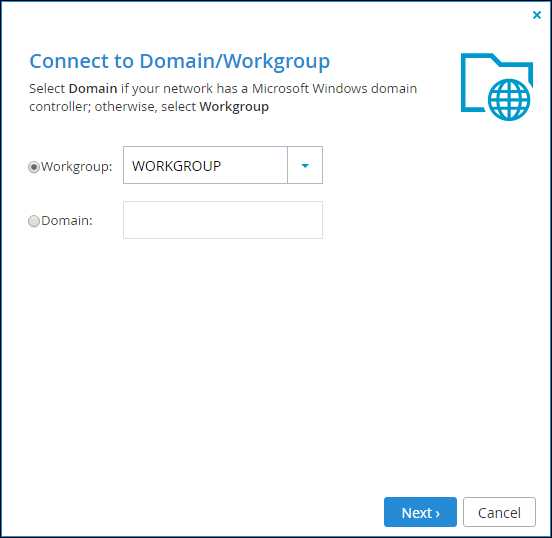Image resolution: width=552 pixels, height=538 pixels.
Task: Click the Next button
Action: [420, 512]
